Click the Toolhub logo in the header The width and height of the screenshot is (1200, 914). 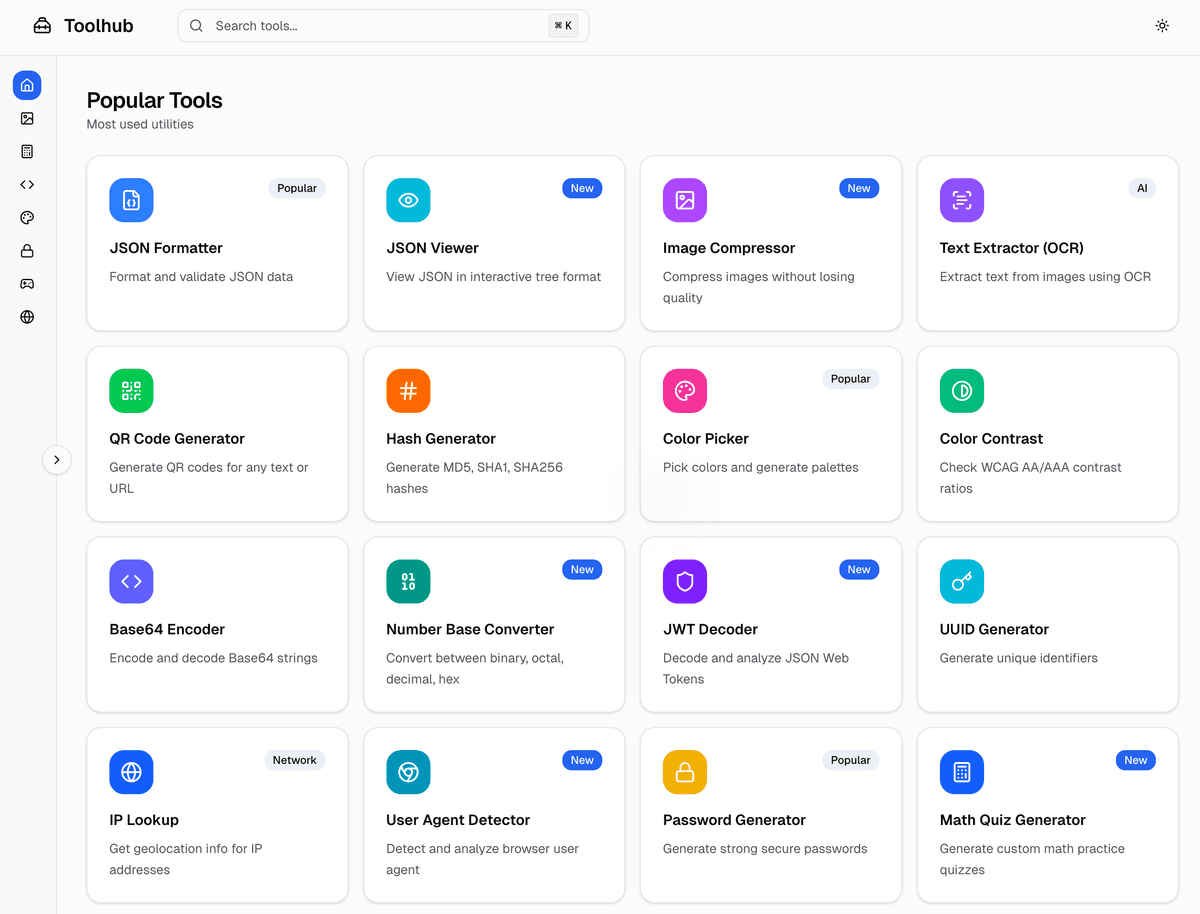tap(83, 26)
